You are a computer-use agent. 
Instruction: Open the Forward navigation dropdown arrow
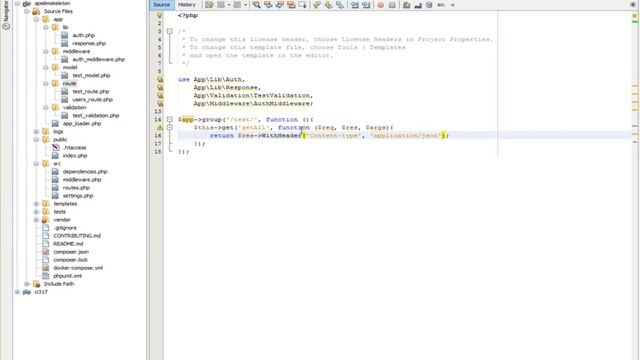coord(245,5)
